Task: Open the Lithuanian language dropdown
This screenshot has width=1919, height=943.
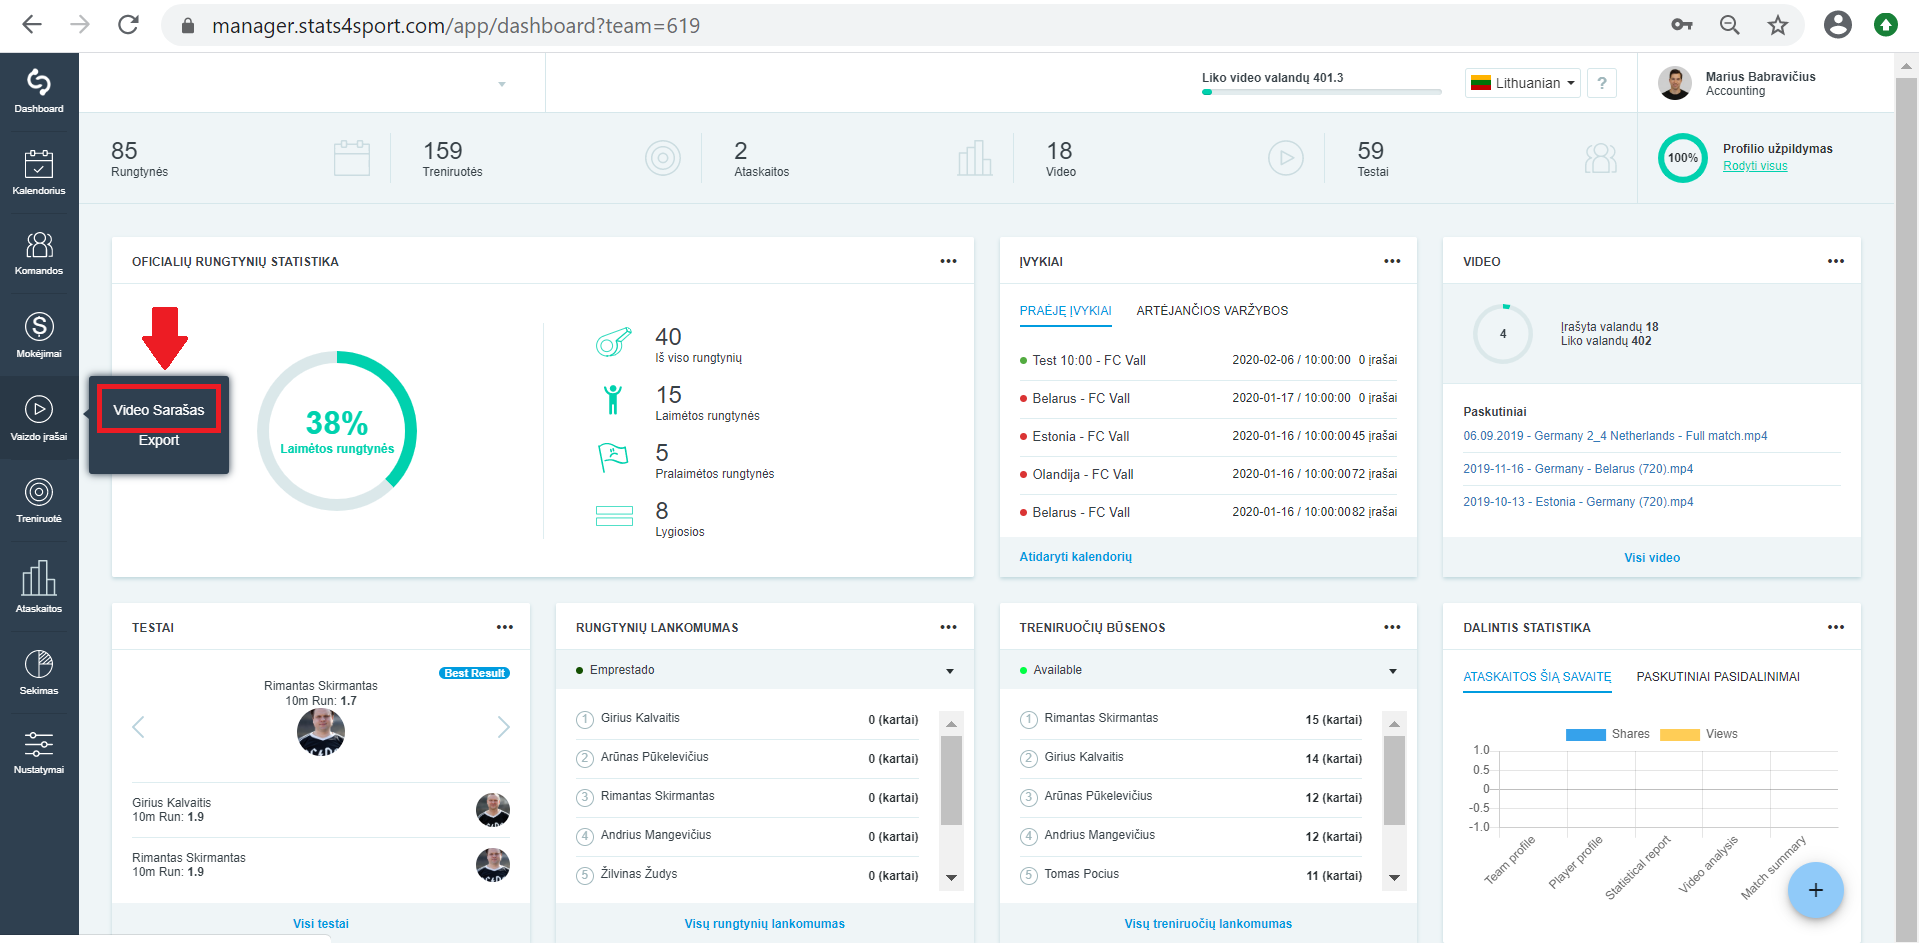Action: [x=1522, y=83]
